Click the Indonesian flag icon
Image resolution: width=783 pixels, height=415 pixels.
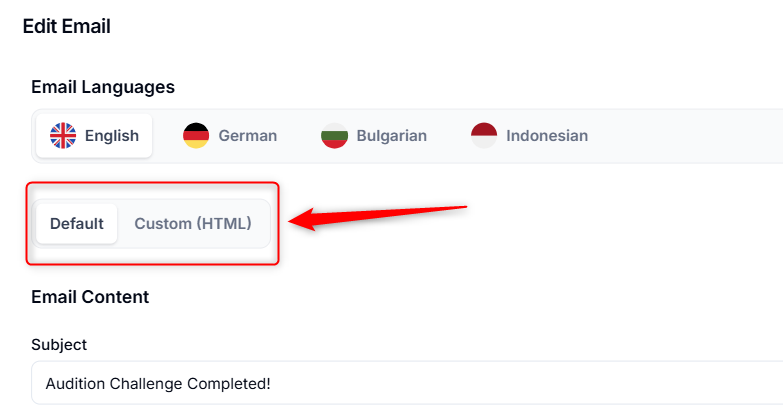click(x=484, y=135)
